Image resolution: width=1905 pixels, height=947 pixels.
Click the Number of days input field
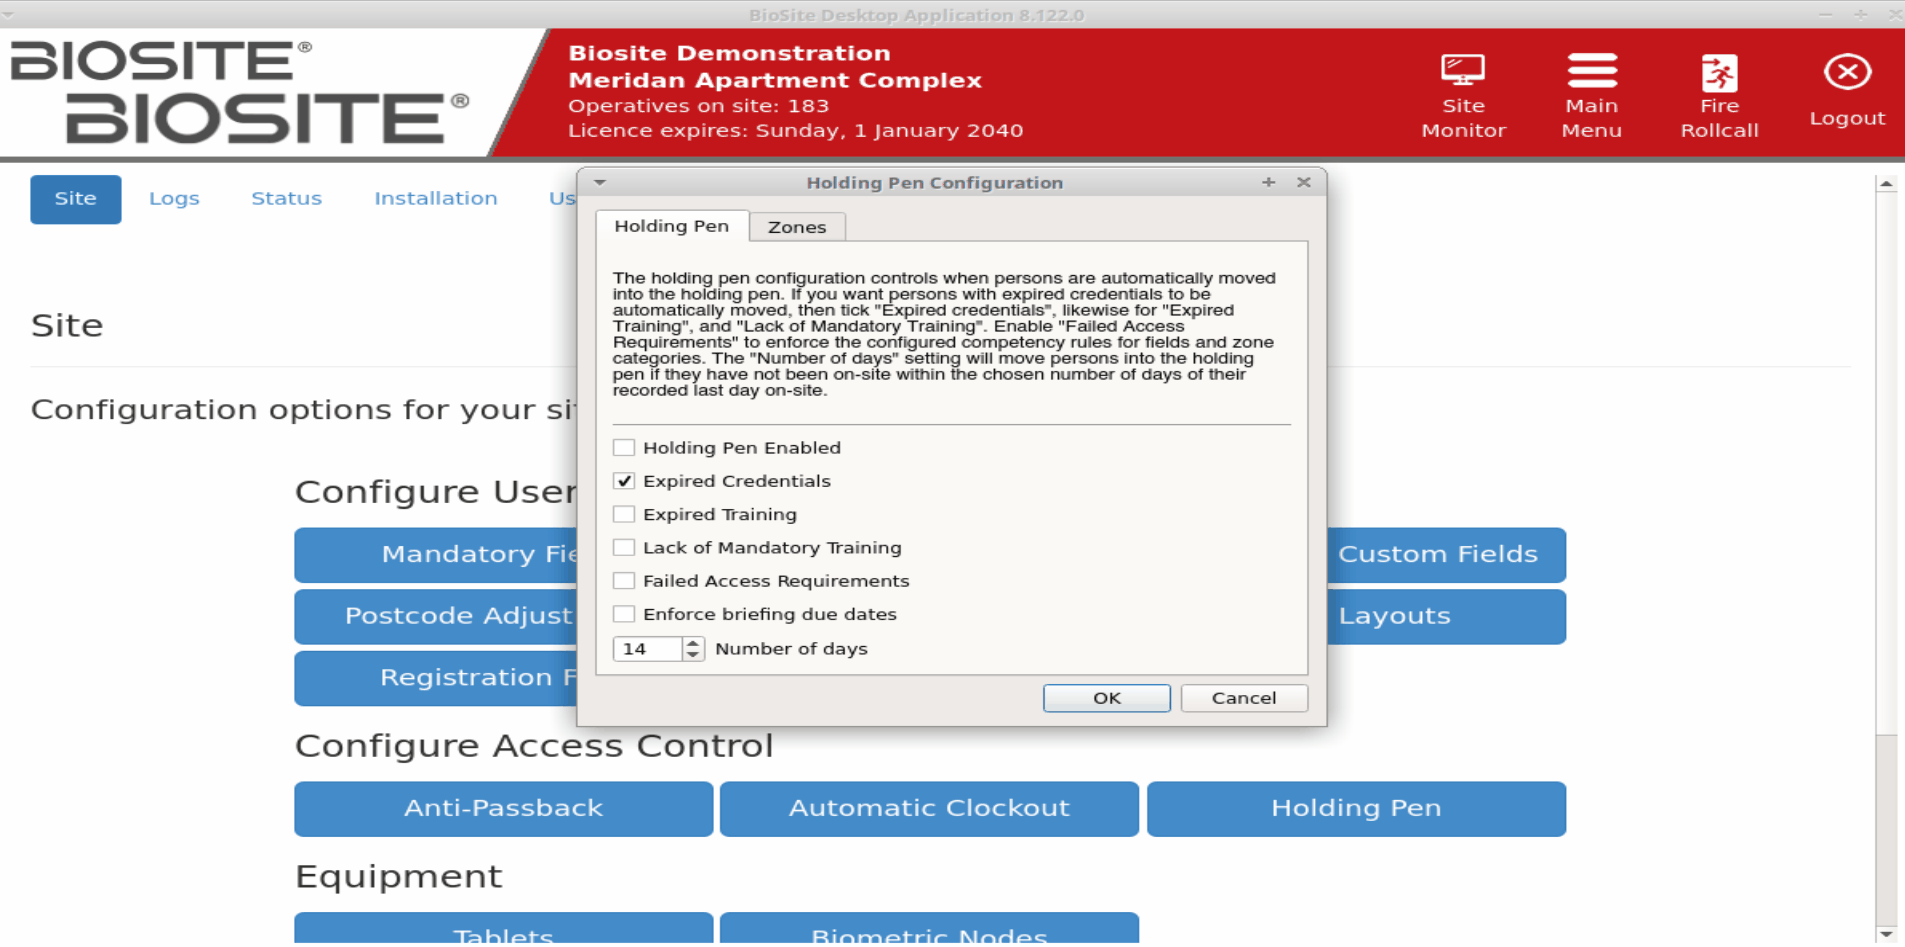tap(648, 649)
